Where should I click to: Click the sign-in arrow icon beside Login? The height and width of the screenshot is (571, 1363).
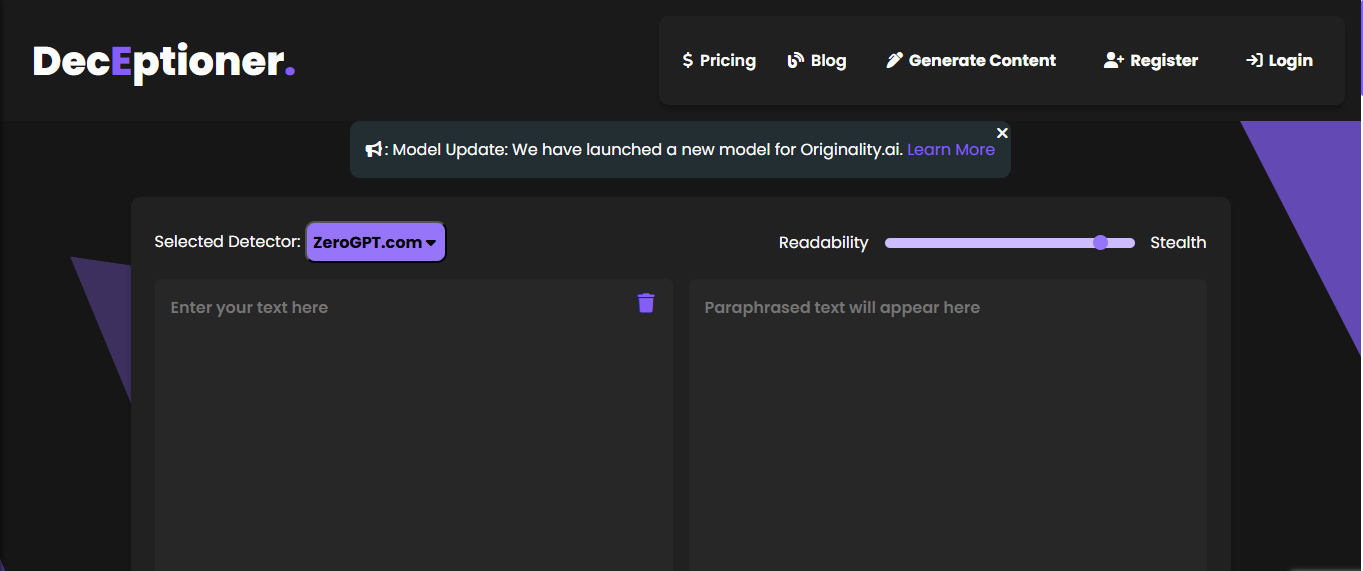tap(1253, 61)
